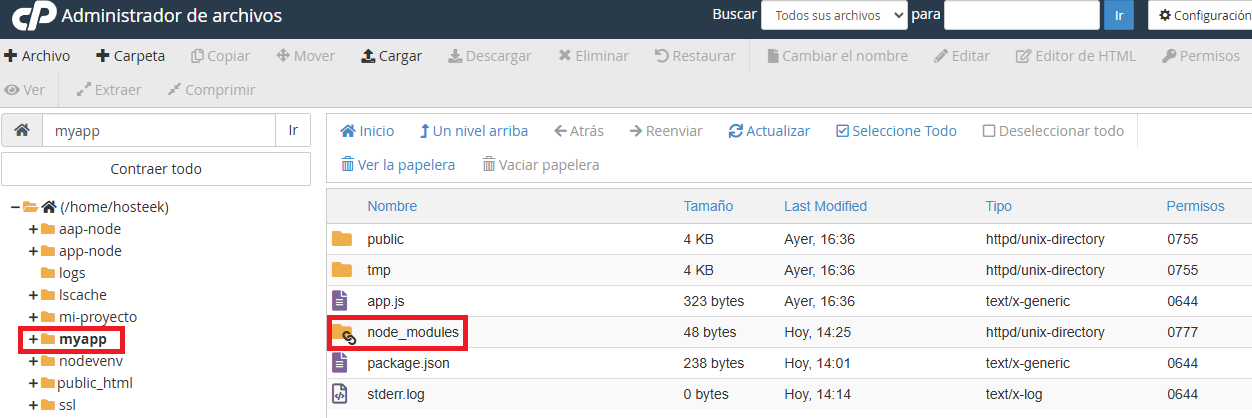Select the app.js file name
1252x418 pixels.
pos(386,301)
